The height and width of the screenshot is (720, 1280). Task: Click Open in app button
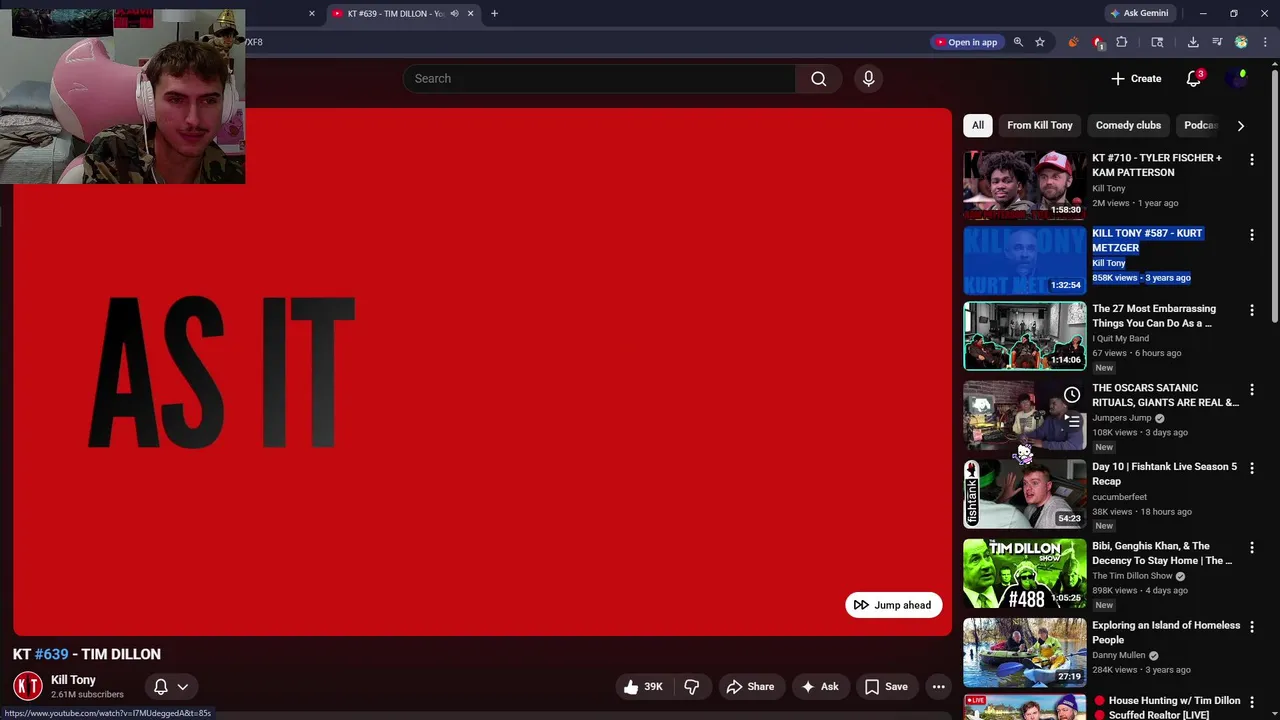click(966, 42)
